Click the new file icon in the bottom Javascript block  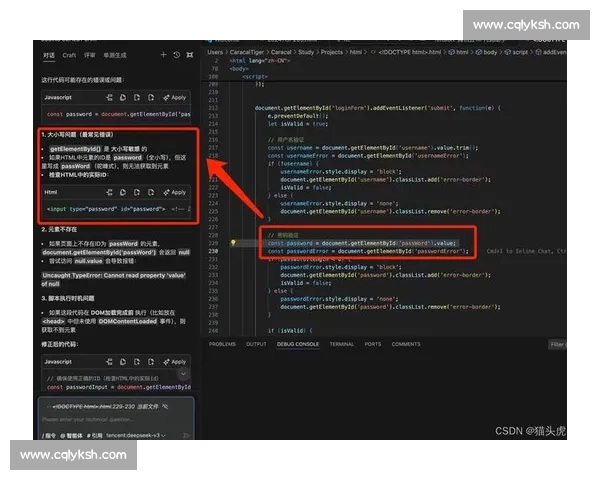(137, 361)
